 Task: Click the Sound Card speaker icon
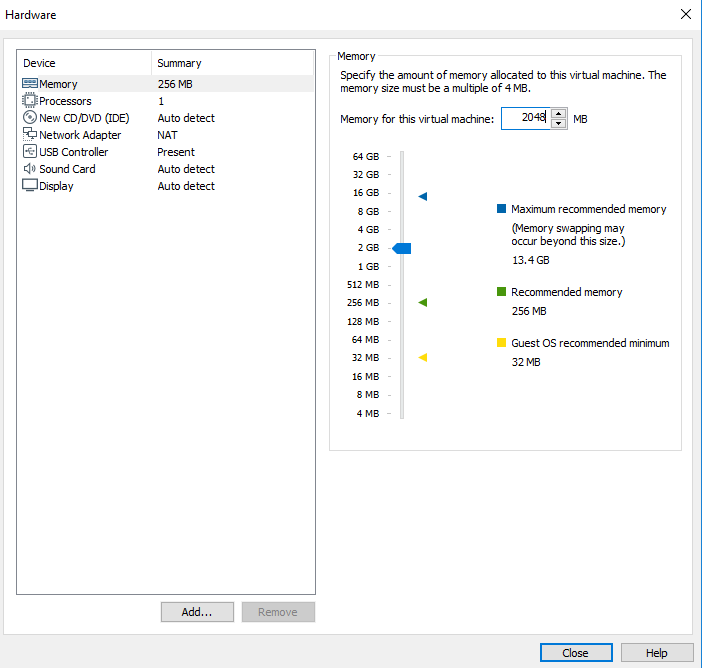point(30,169)
